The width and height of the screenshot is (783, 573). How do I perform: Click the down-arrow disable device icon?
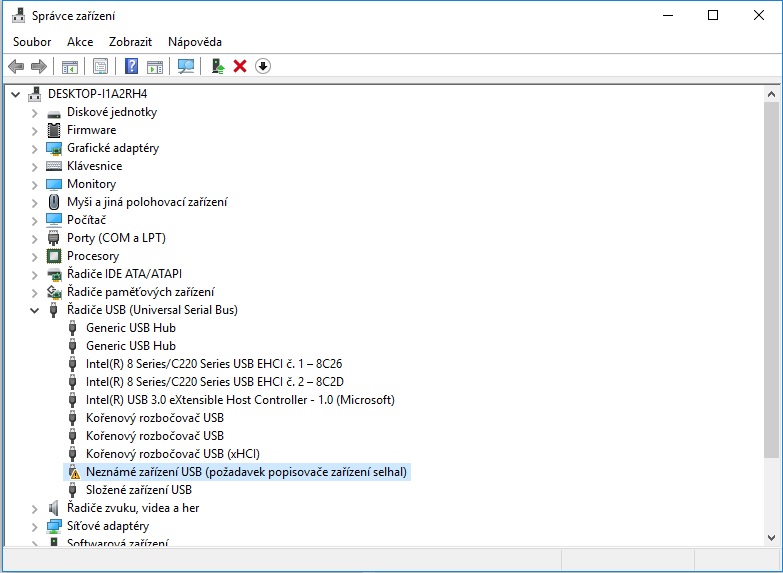click(263, 66)
